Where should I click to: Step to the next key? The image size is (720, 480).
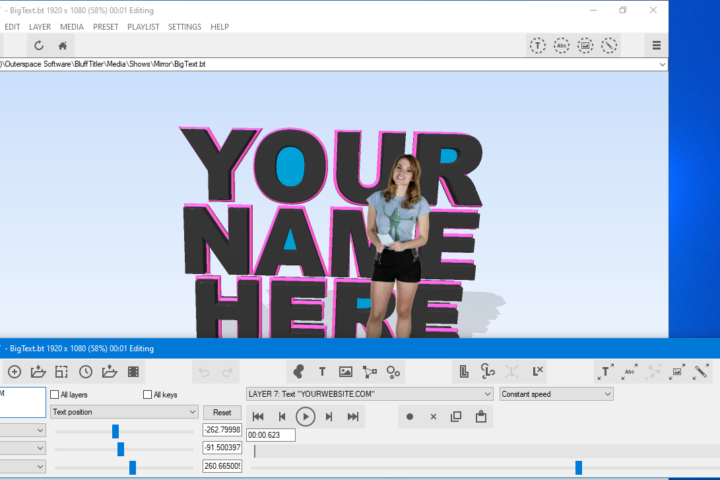329,417
